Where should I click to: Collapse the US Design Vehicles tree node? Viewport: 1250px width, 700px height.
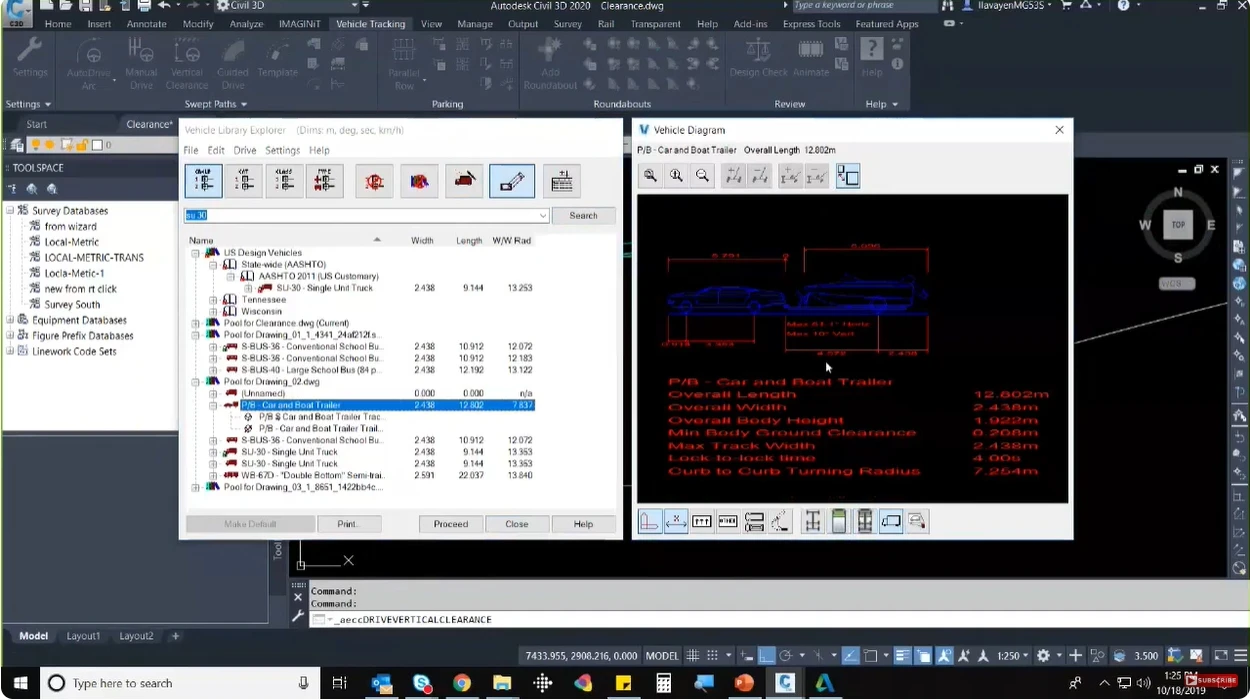coord(196,252)
